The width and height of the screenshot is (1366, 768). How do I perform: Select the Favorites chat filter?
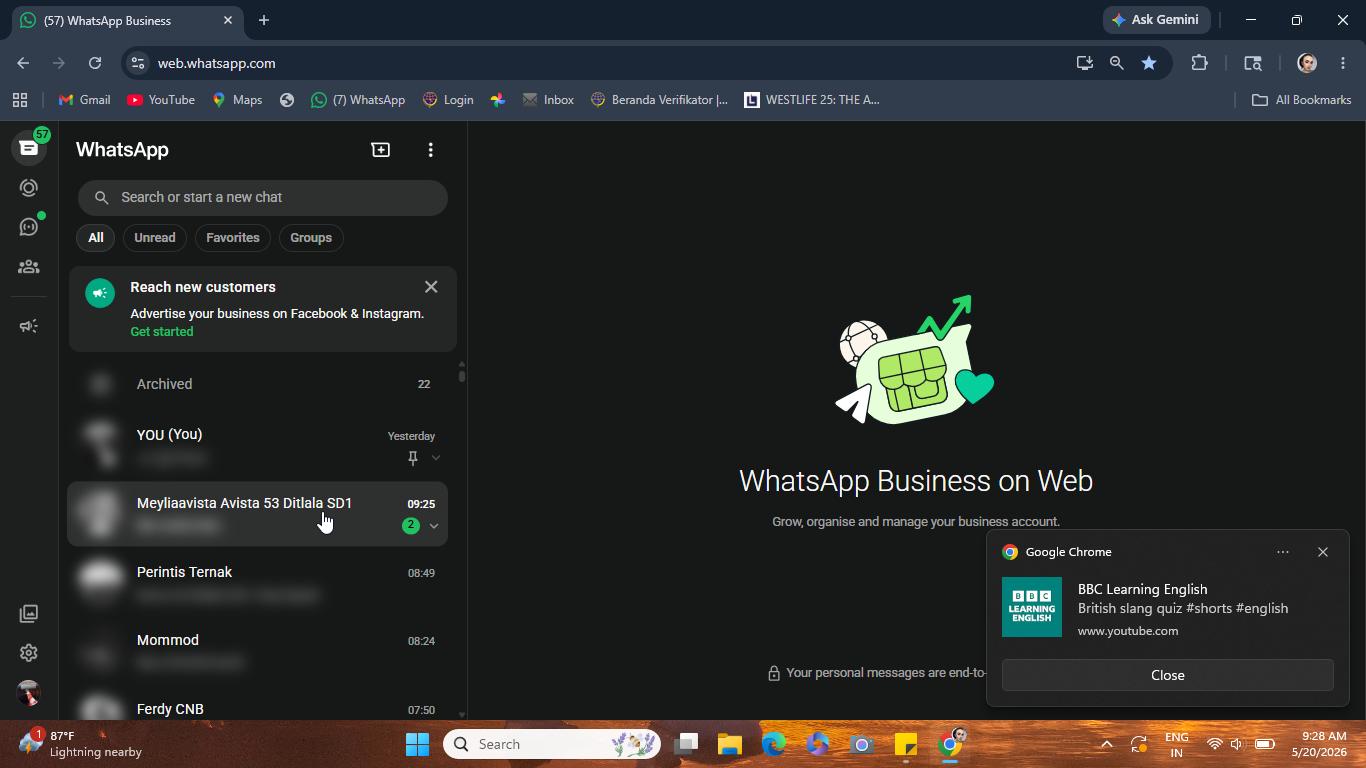coord(233,238)
